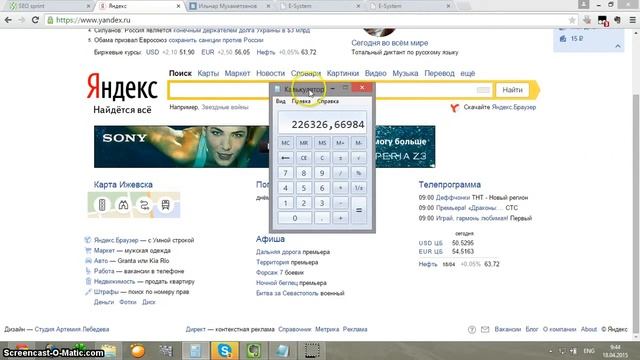Open the Перевод tab on Yandex
Screen dimensions: 640x360
[440, 73]
